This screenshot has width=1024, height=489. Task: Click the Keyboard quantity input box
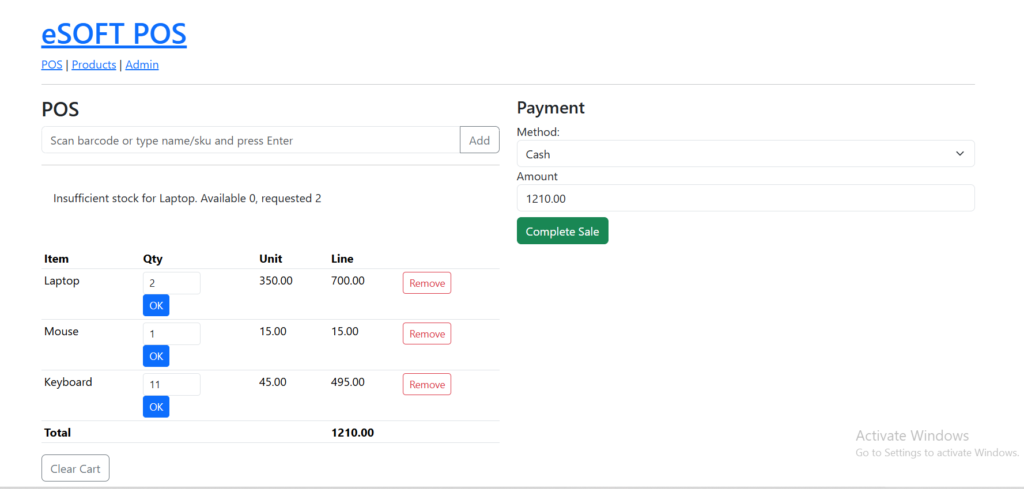[171, 384]
